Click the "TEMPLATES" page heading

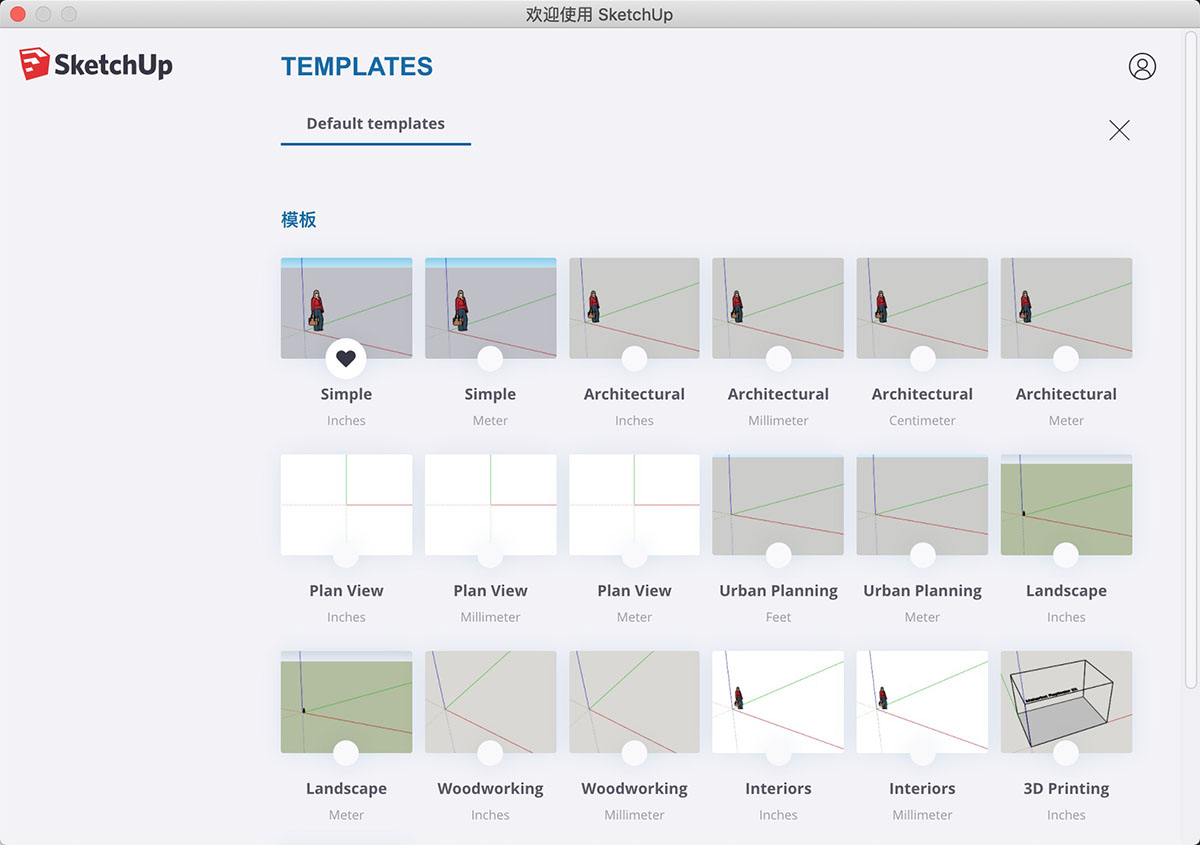point(357,67)
